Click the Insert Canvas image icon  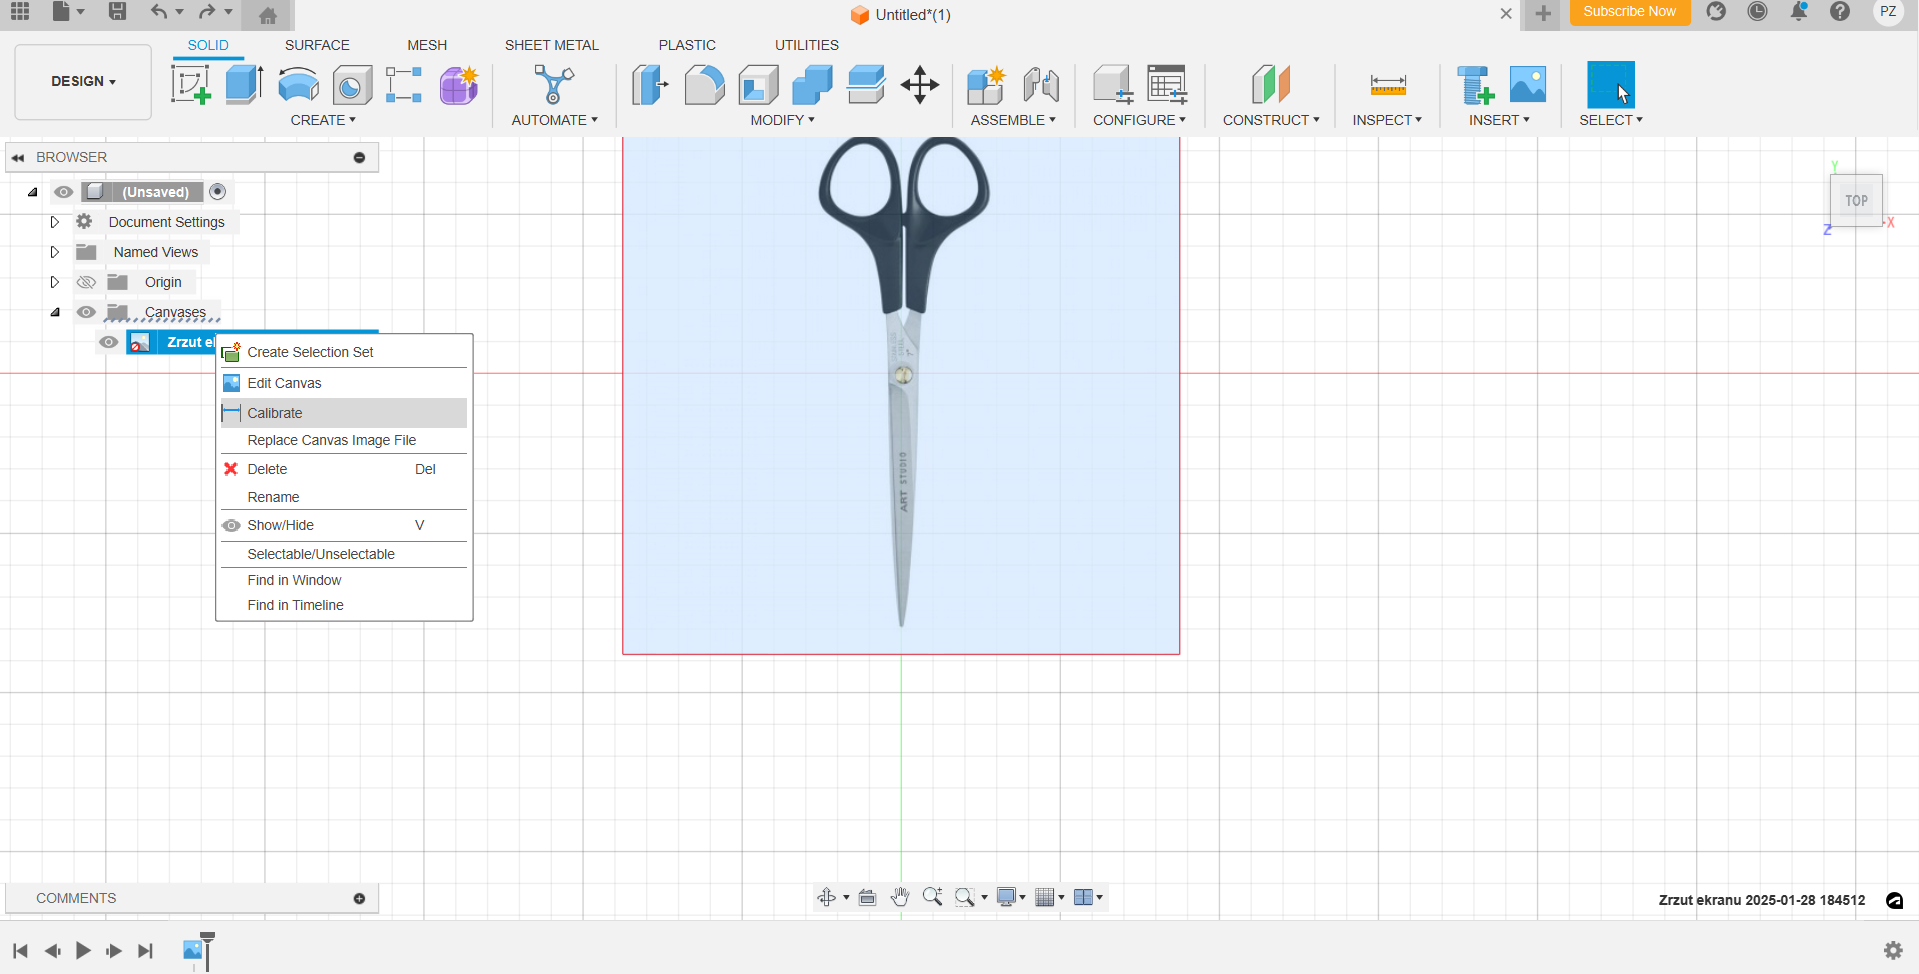(1527, 85)
